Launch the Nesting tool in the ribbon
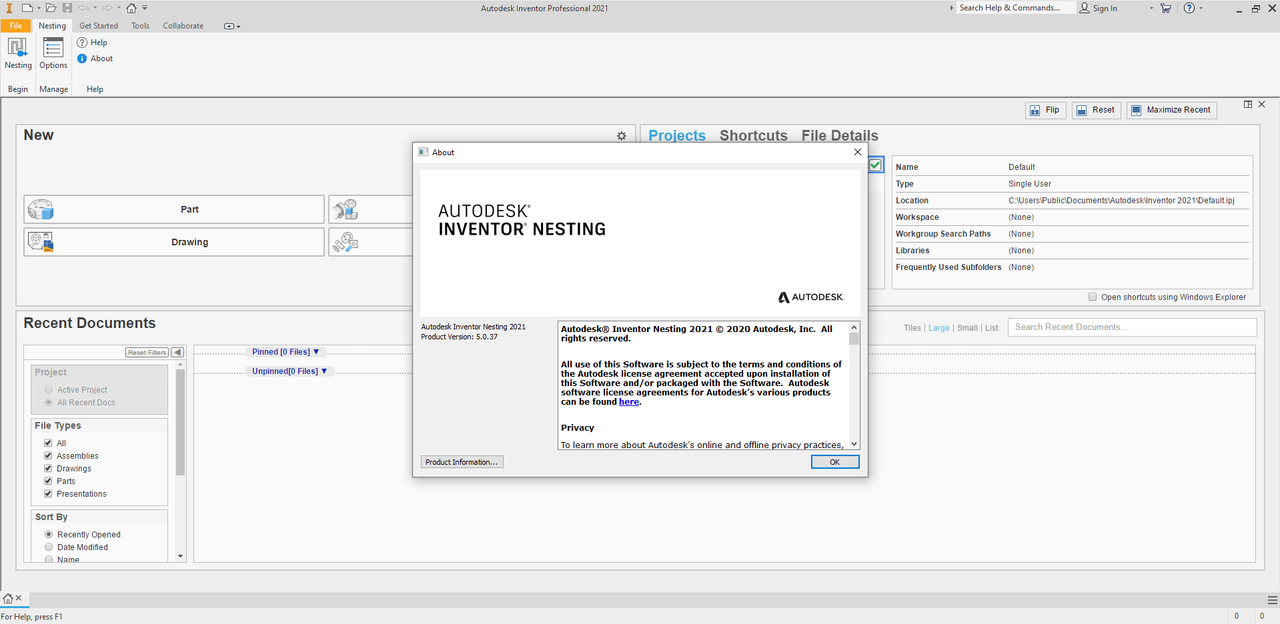 [18, 53]
